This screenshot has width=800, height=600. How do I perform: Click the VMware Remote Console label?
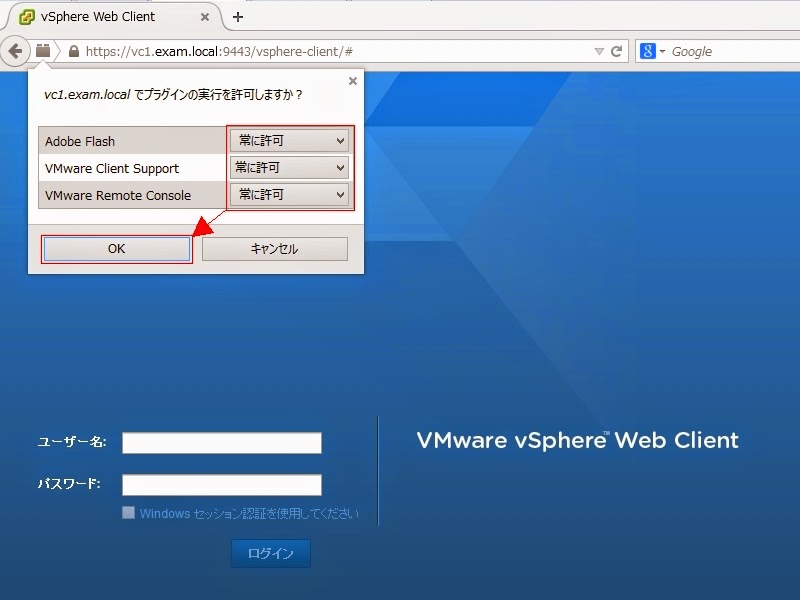(118, 195)
